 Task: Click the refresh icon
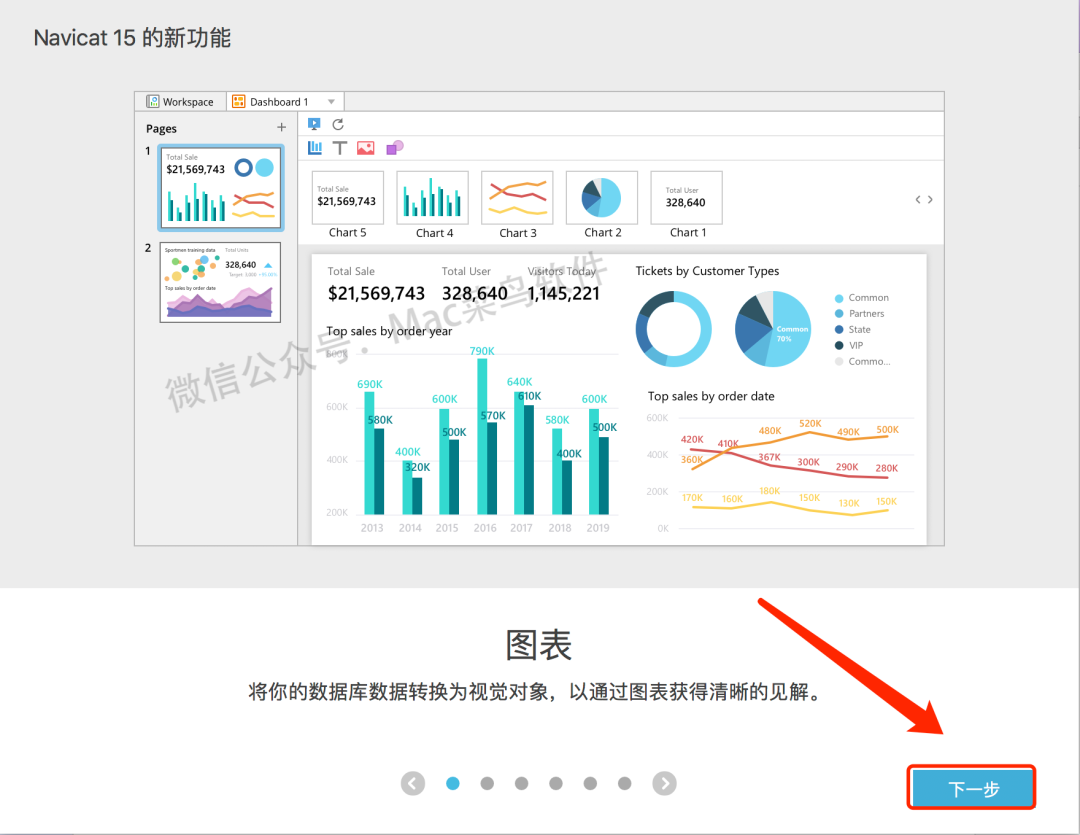(x=338, y=124)
